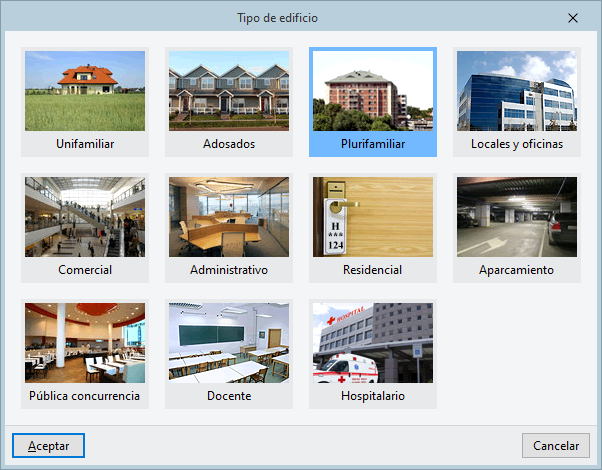Confirm selection with the Aceptar button
This screenshot has height=470, width=602.
[x=48, y=445]
